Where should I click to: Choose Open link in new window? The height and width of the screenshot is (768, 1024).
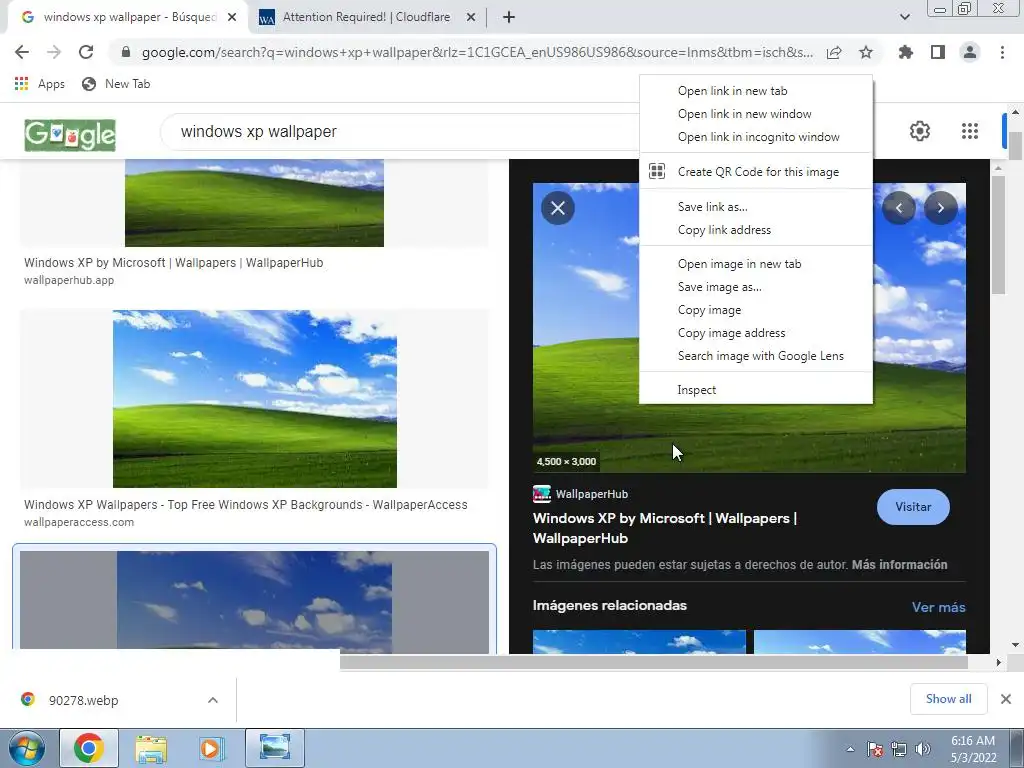[756, 114]
